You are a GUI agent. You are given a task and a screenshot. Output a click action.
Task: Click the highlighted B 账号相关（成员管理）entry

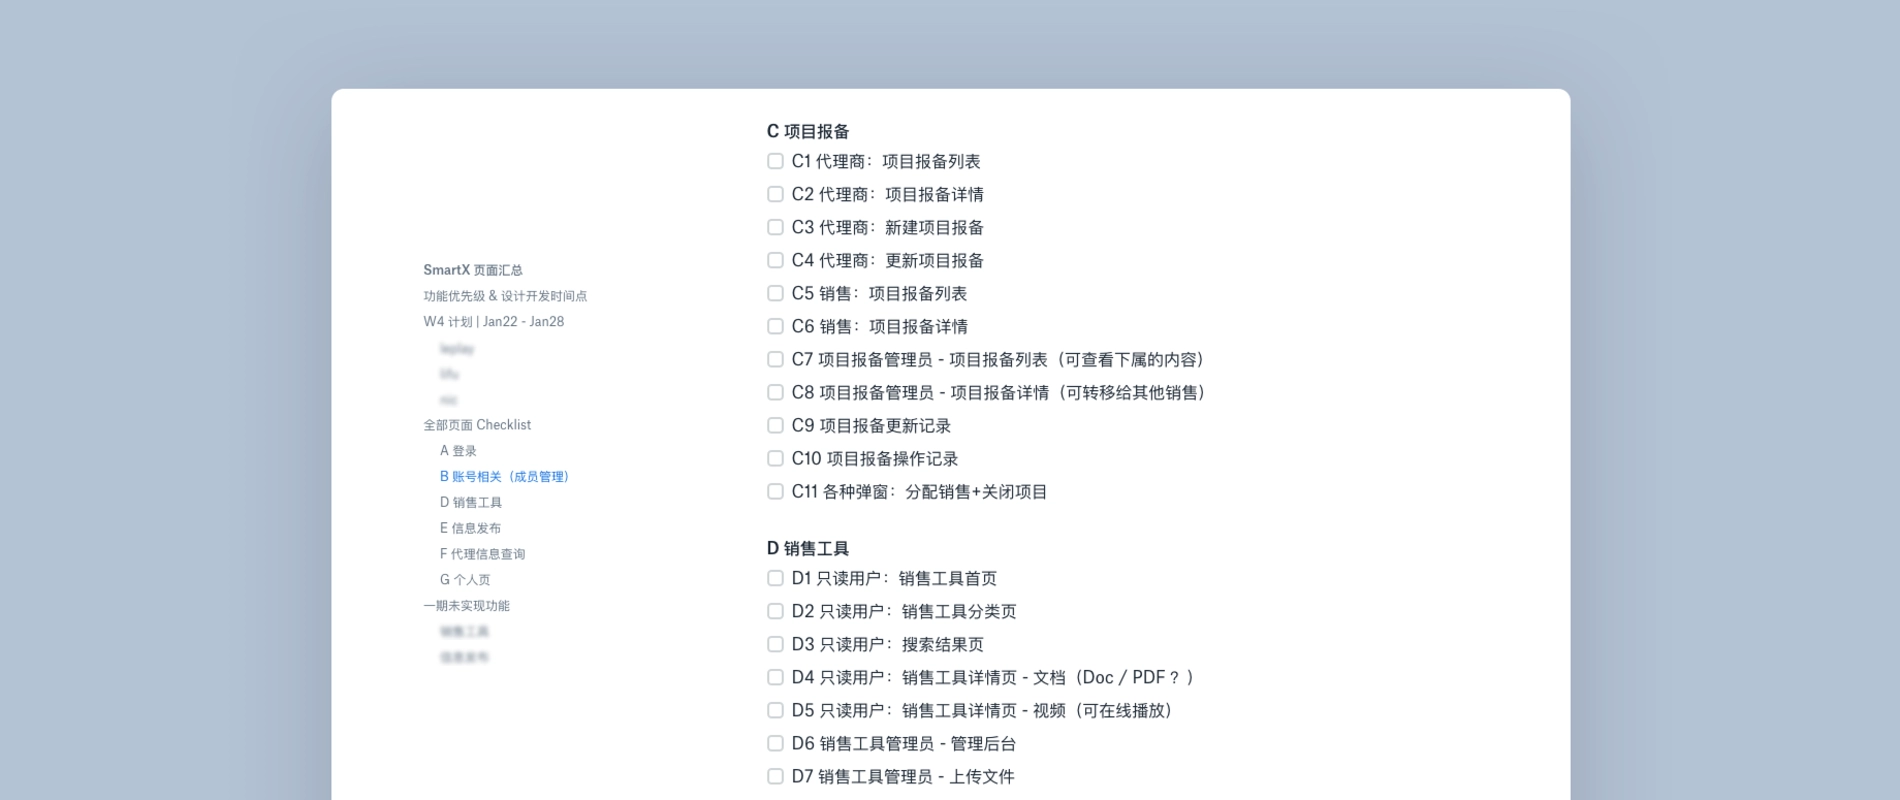click(504, 477)
